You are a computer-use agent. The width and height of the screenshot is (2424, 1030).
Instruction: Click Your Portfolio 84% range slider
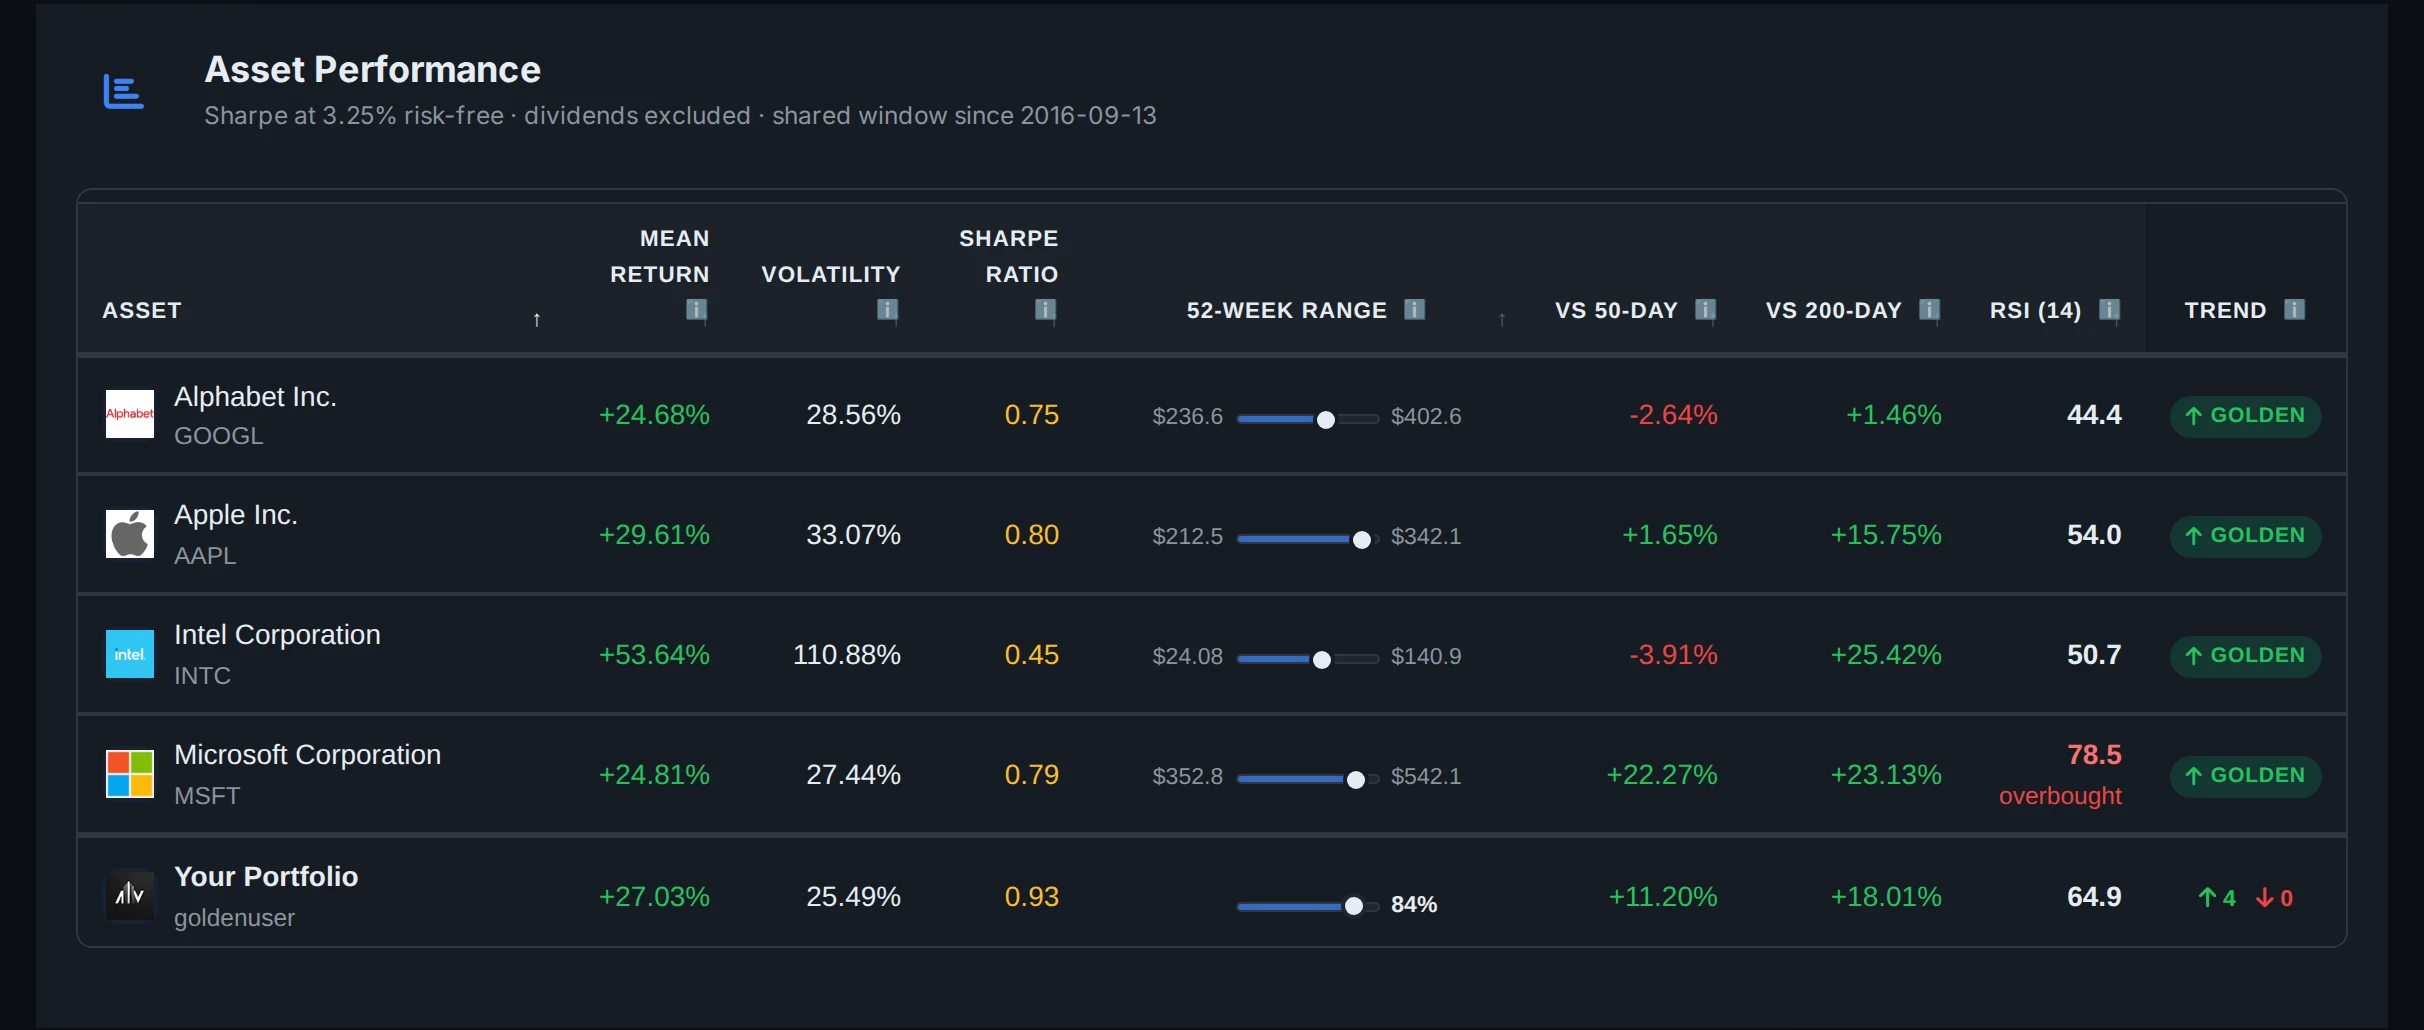click(x=1308, y=906)
